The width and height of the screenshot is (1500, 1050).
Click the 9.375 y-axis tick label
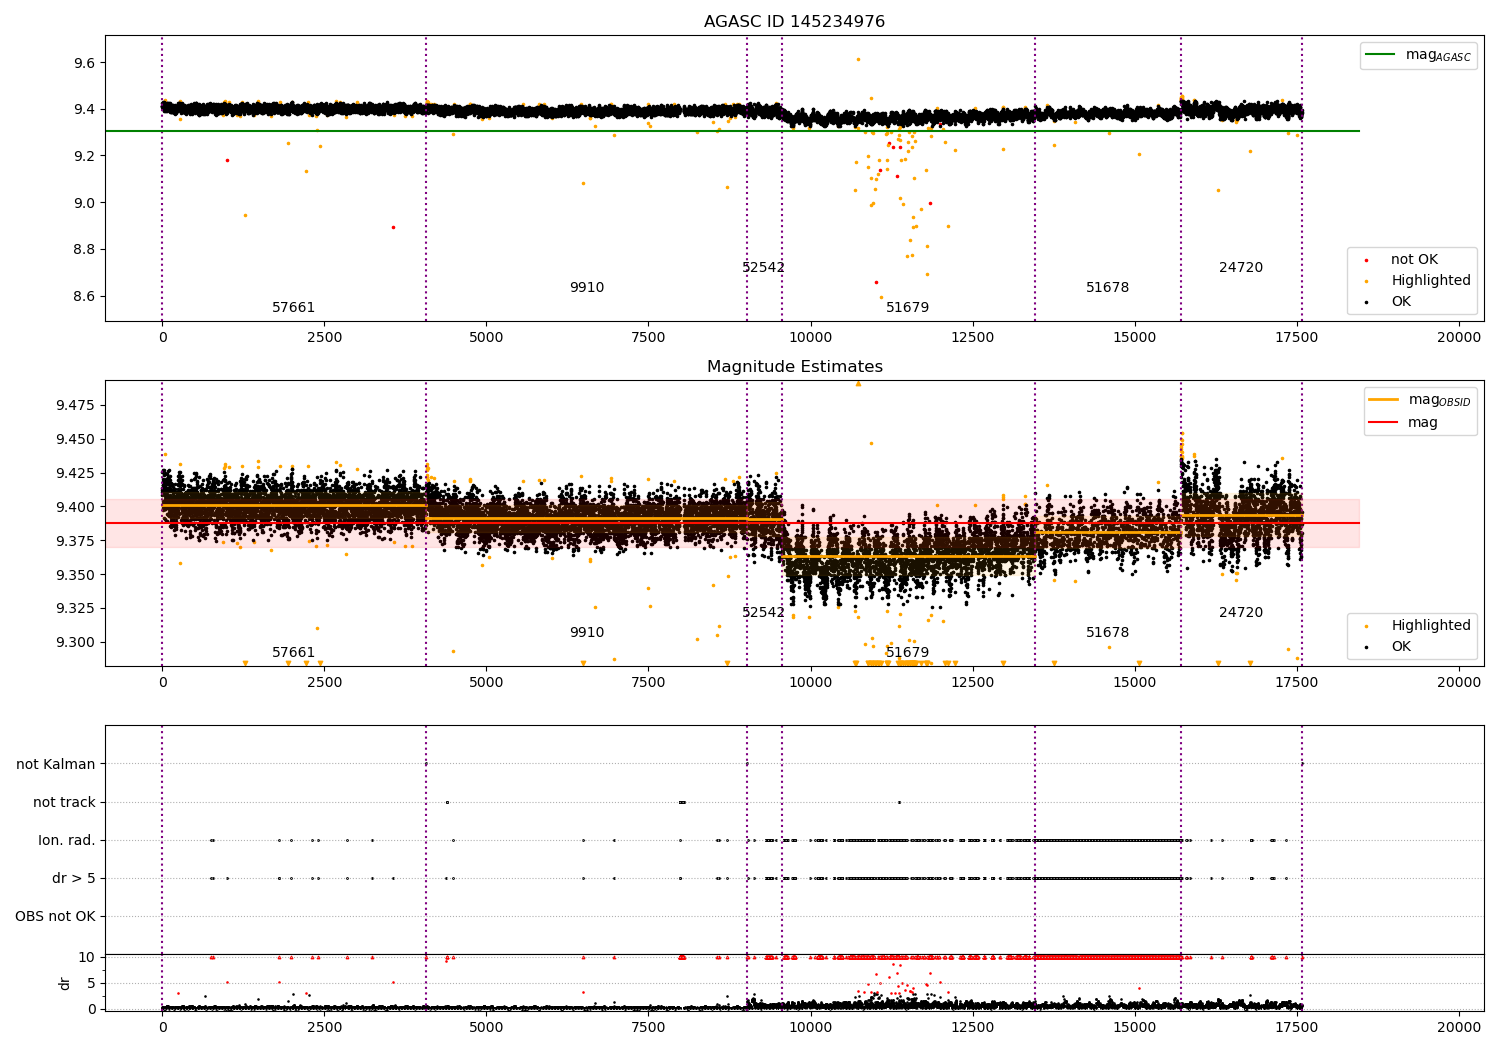75,541
